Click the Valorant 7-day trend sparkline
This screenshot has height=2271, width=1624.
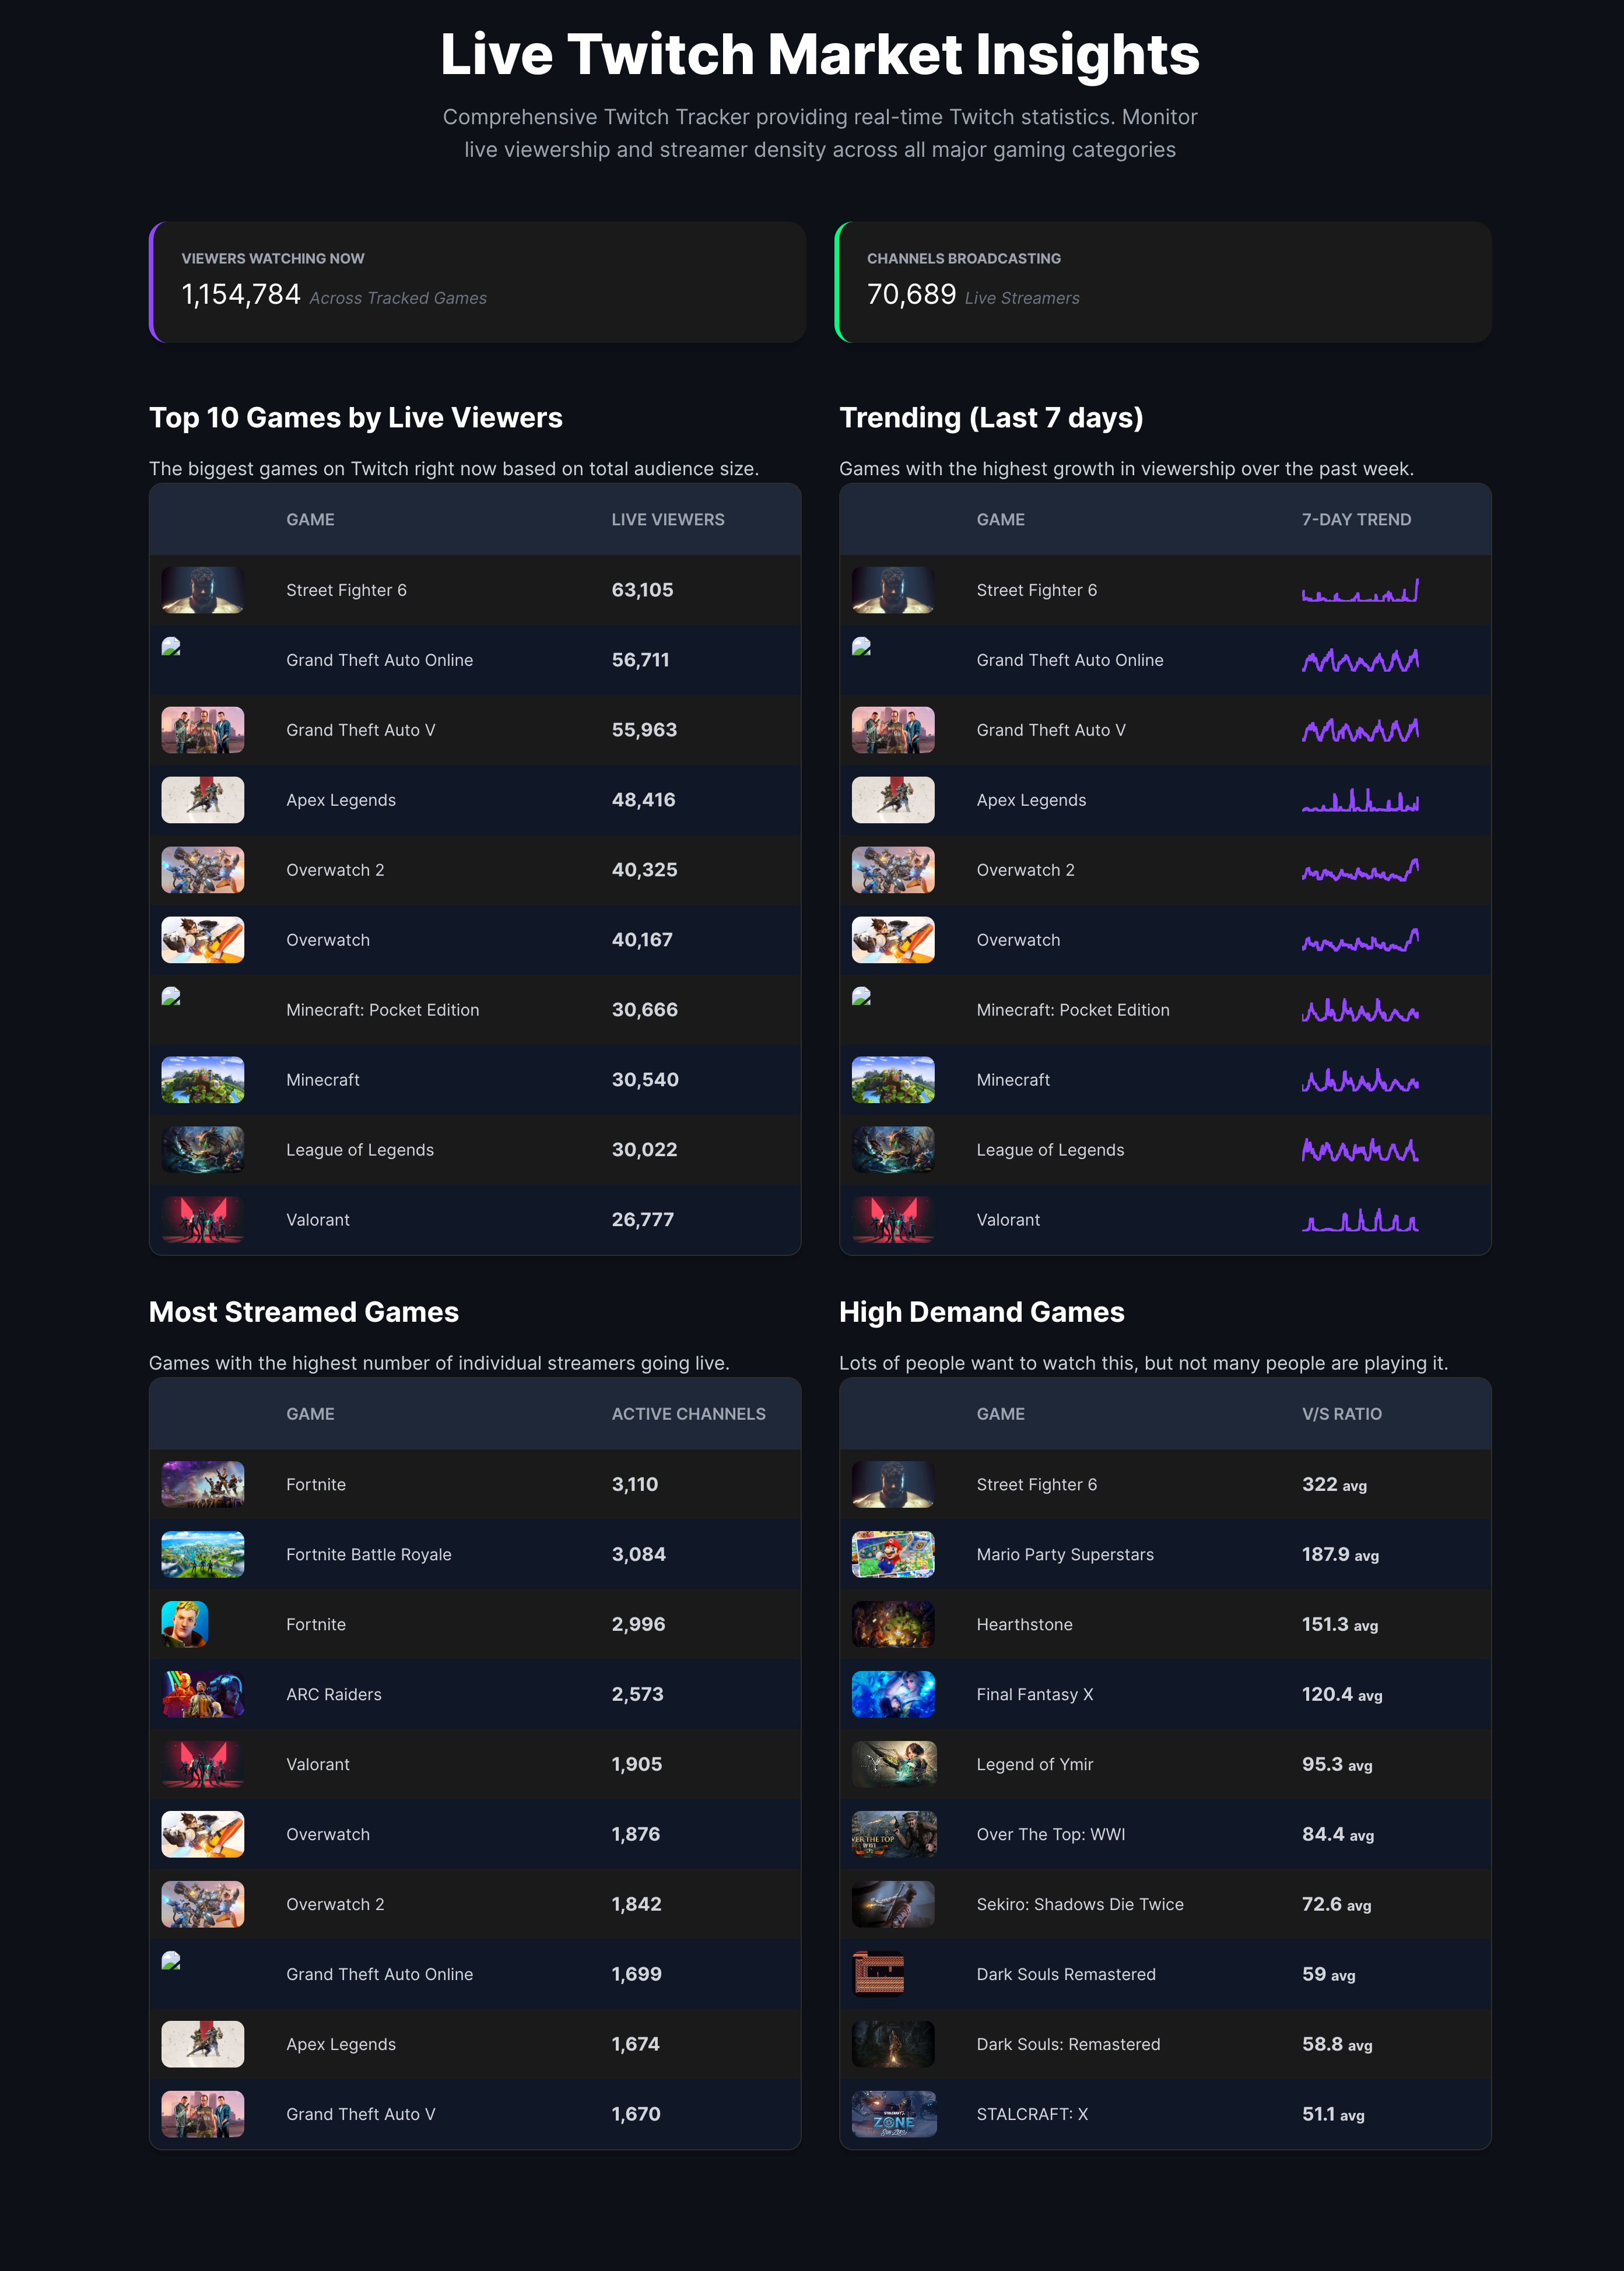coord(1359,1220)
